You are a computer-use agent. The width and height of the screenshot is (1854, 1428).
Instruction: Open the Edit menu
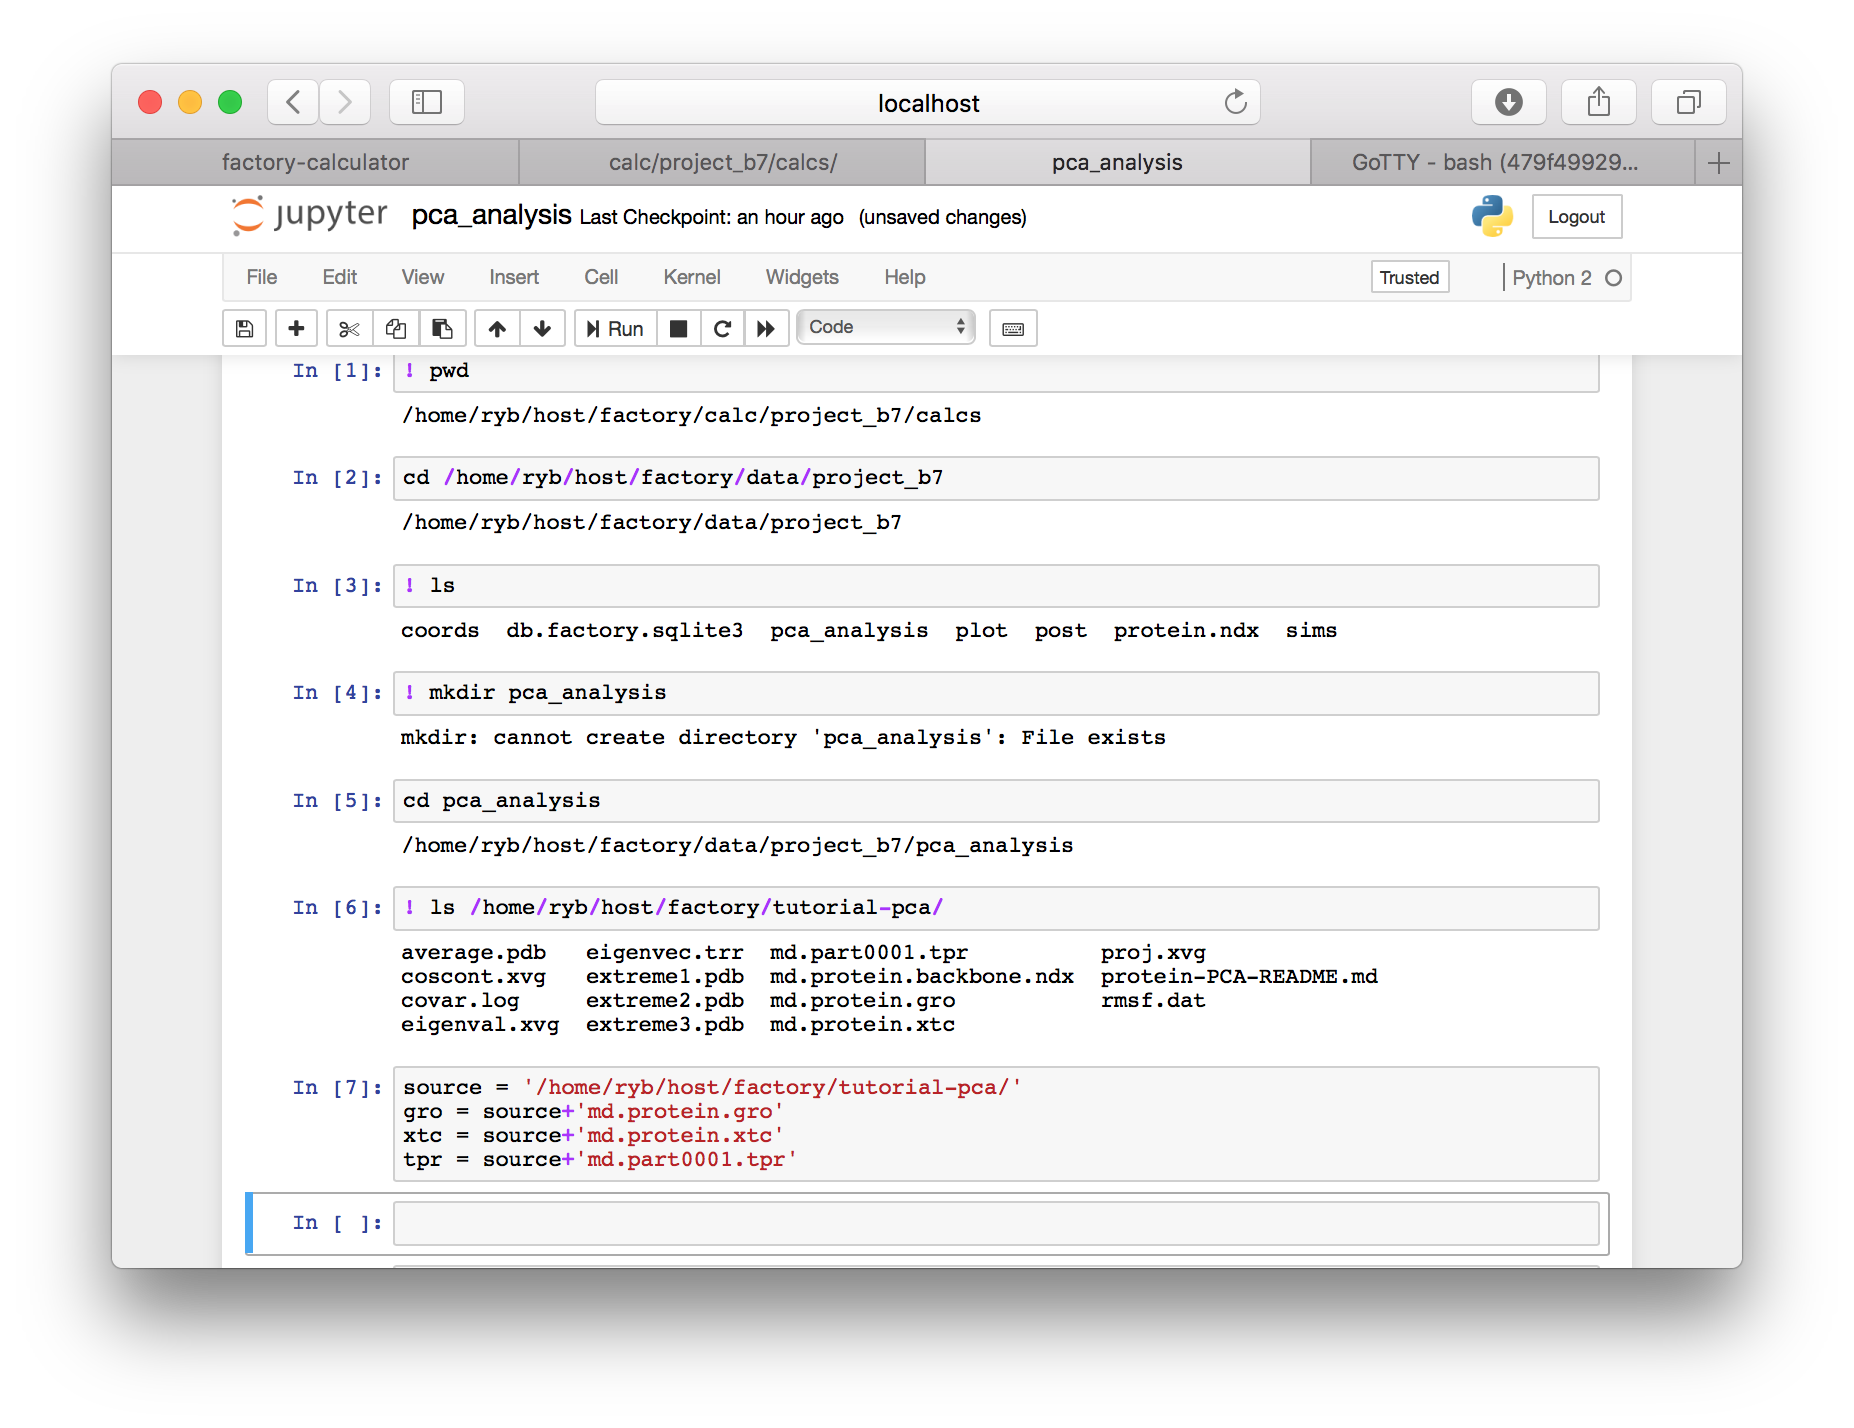(340, 277)
